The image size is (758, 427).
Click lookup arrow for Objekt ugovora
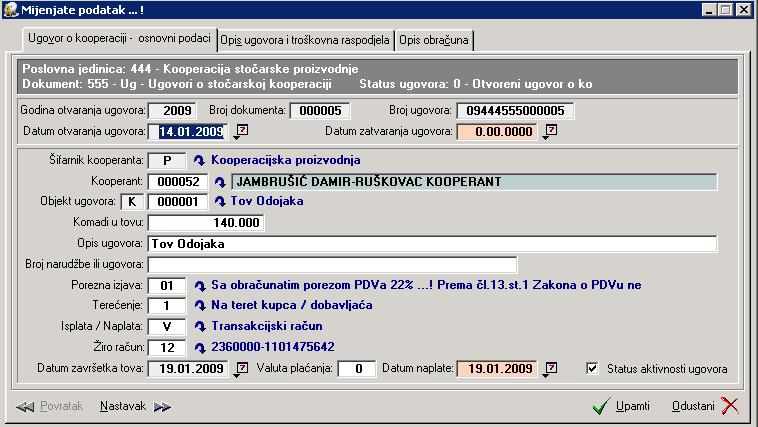tap(219, 202)
